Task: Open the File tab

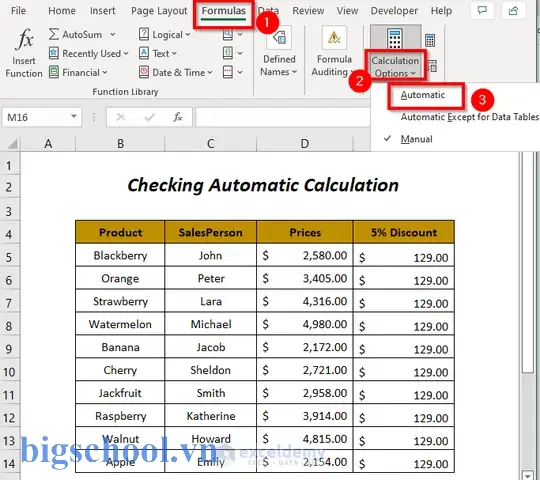Action: point(18,11)
